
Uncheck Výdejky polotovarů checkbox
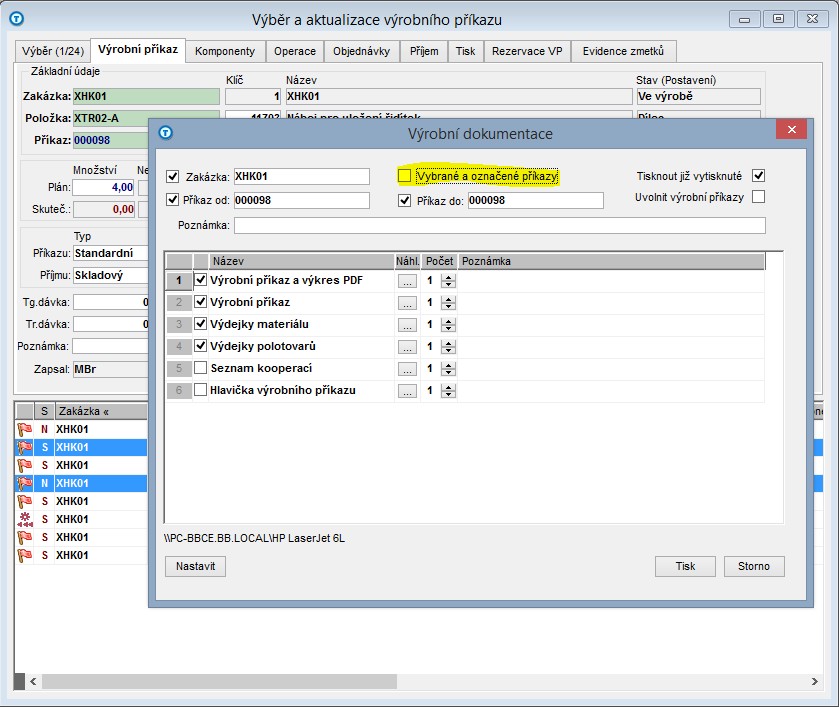coord(200,346)
